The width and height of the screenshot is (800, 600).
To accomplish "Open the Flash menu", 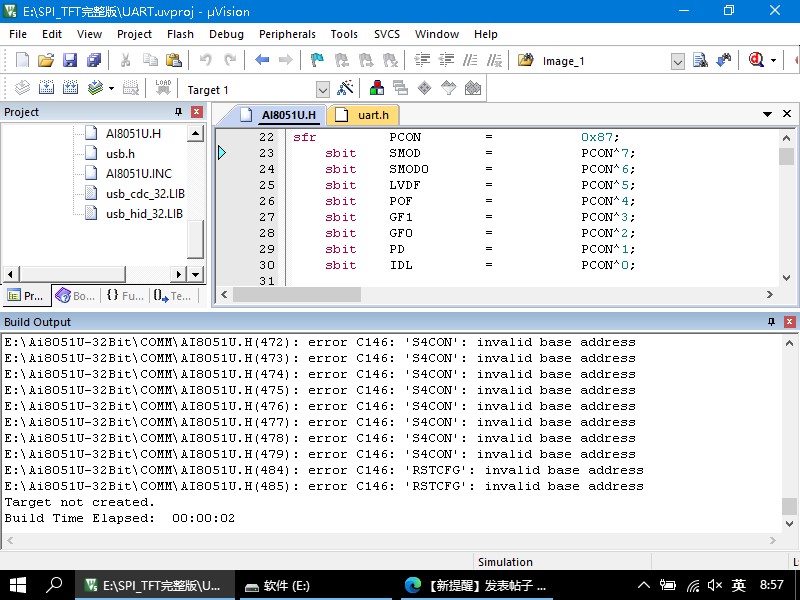I will coord(180,34).
